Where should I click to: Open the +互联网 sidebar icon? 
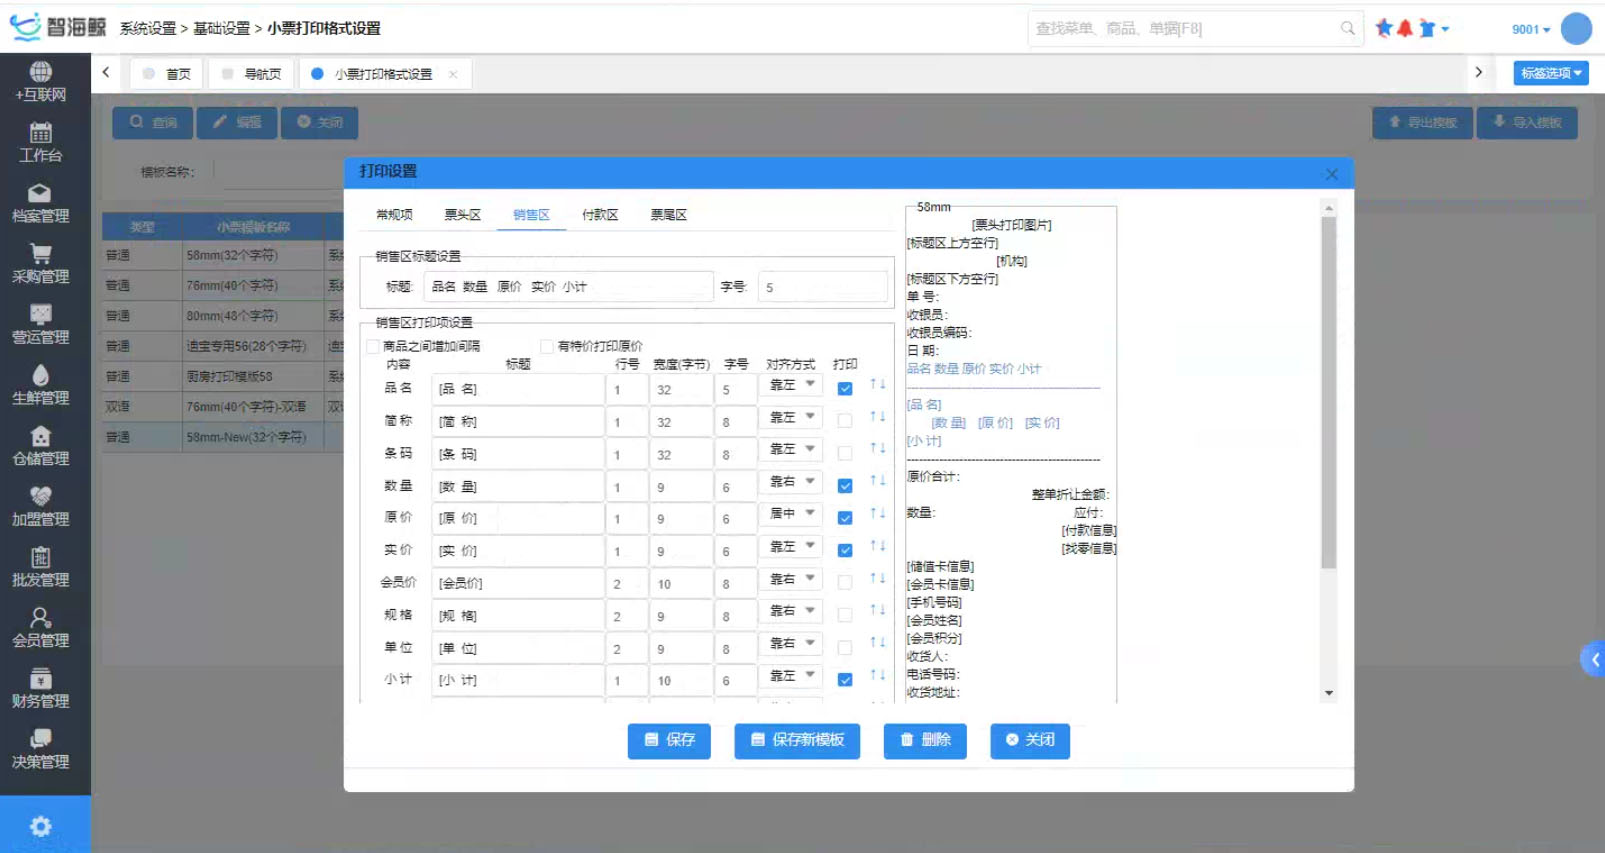[41, 72]
